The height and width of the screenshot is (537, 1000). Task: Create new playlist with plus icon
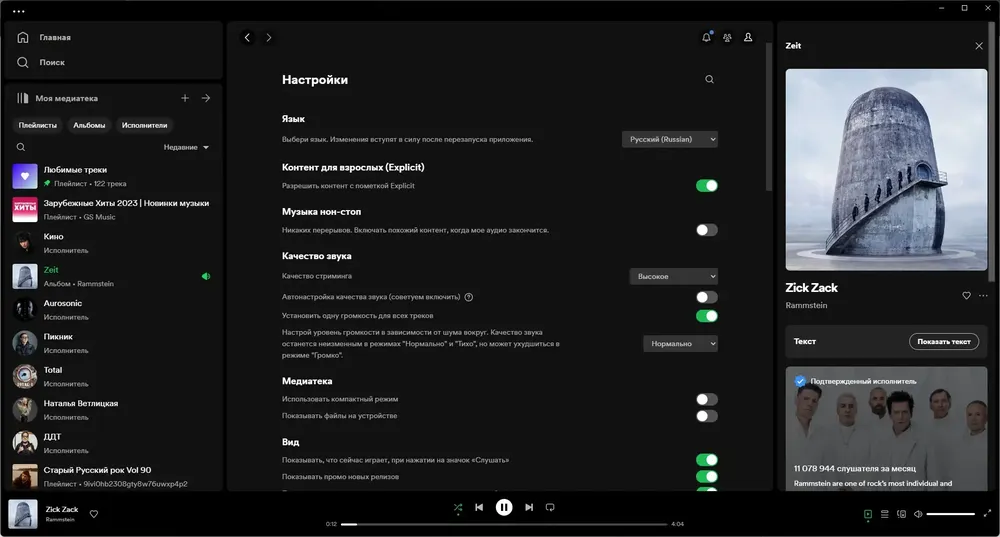click(185, 98)
